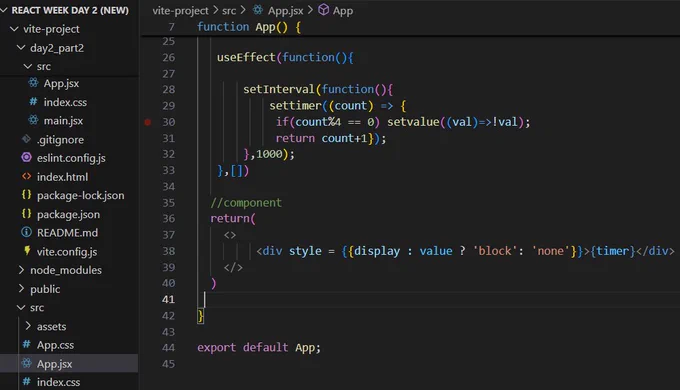
Task: Open README.md file
Action: coord(67,233)
